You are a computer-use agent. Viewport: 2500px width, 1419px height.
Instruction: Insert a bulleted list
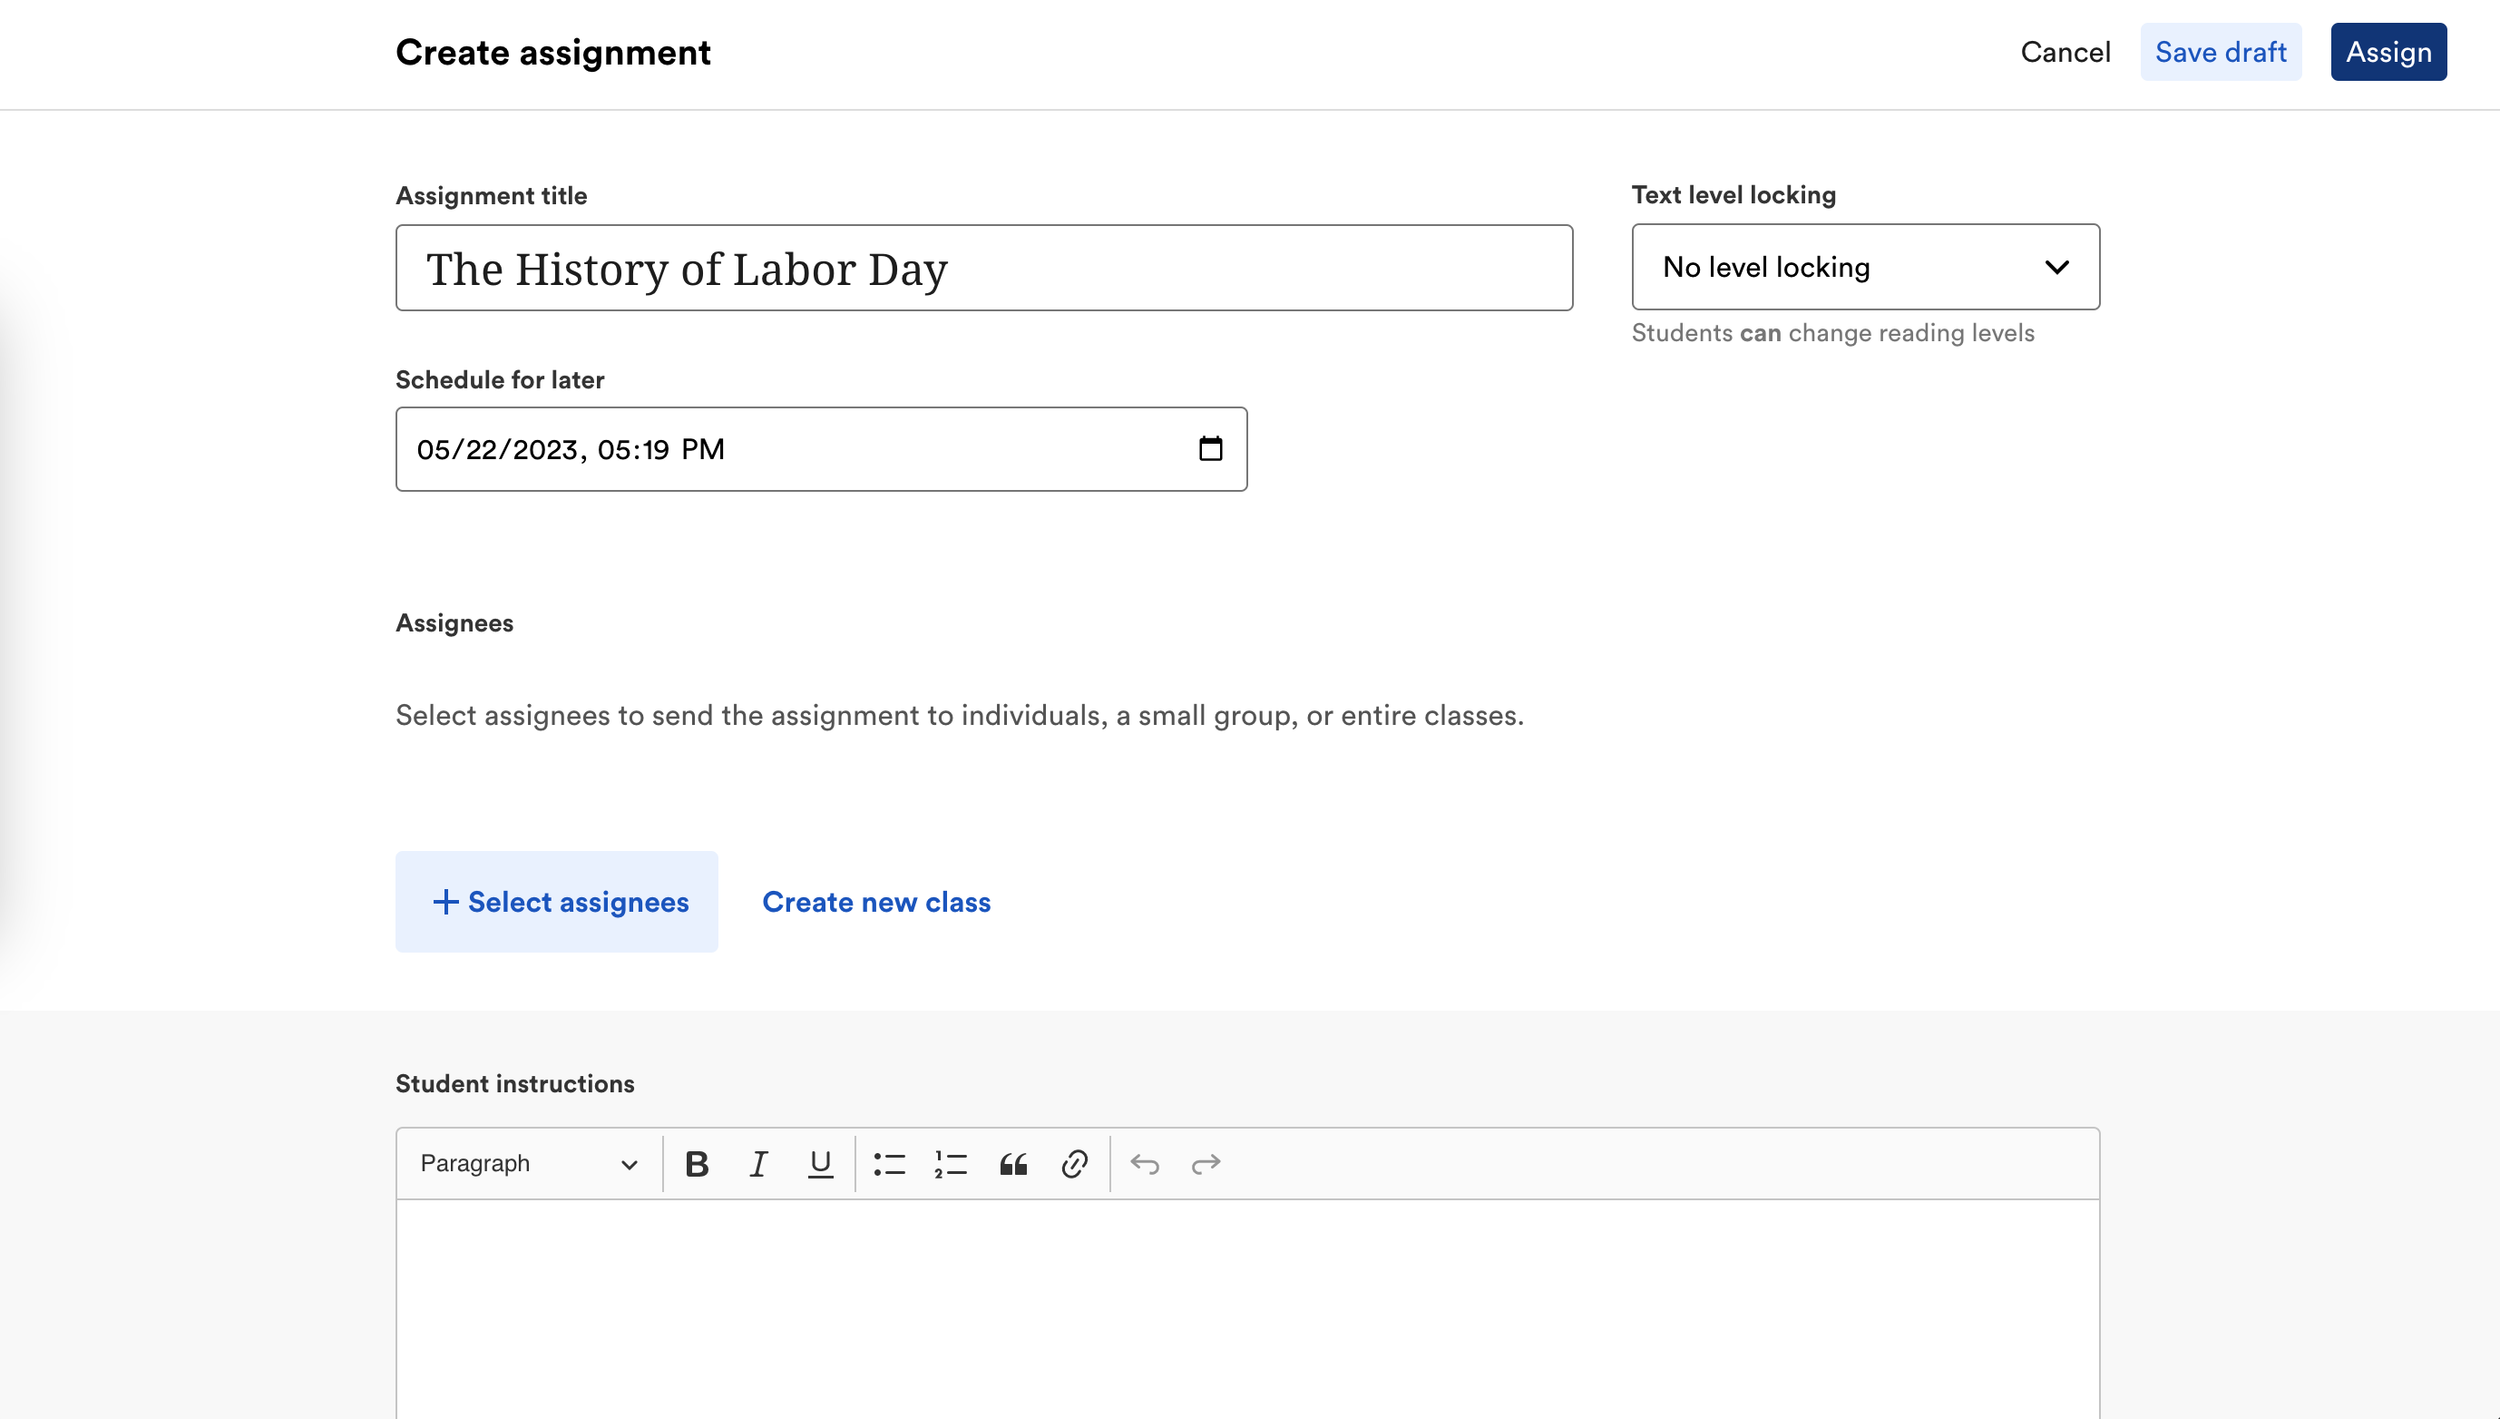pyautogui.click(x=889, y=1164)
